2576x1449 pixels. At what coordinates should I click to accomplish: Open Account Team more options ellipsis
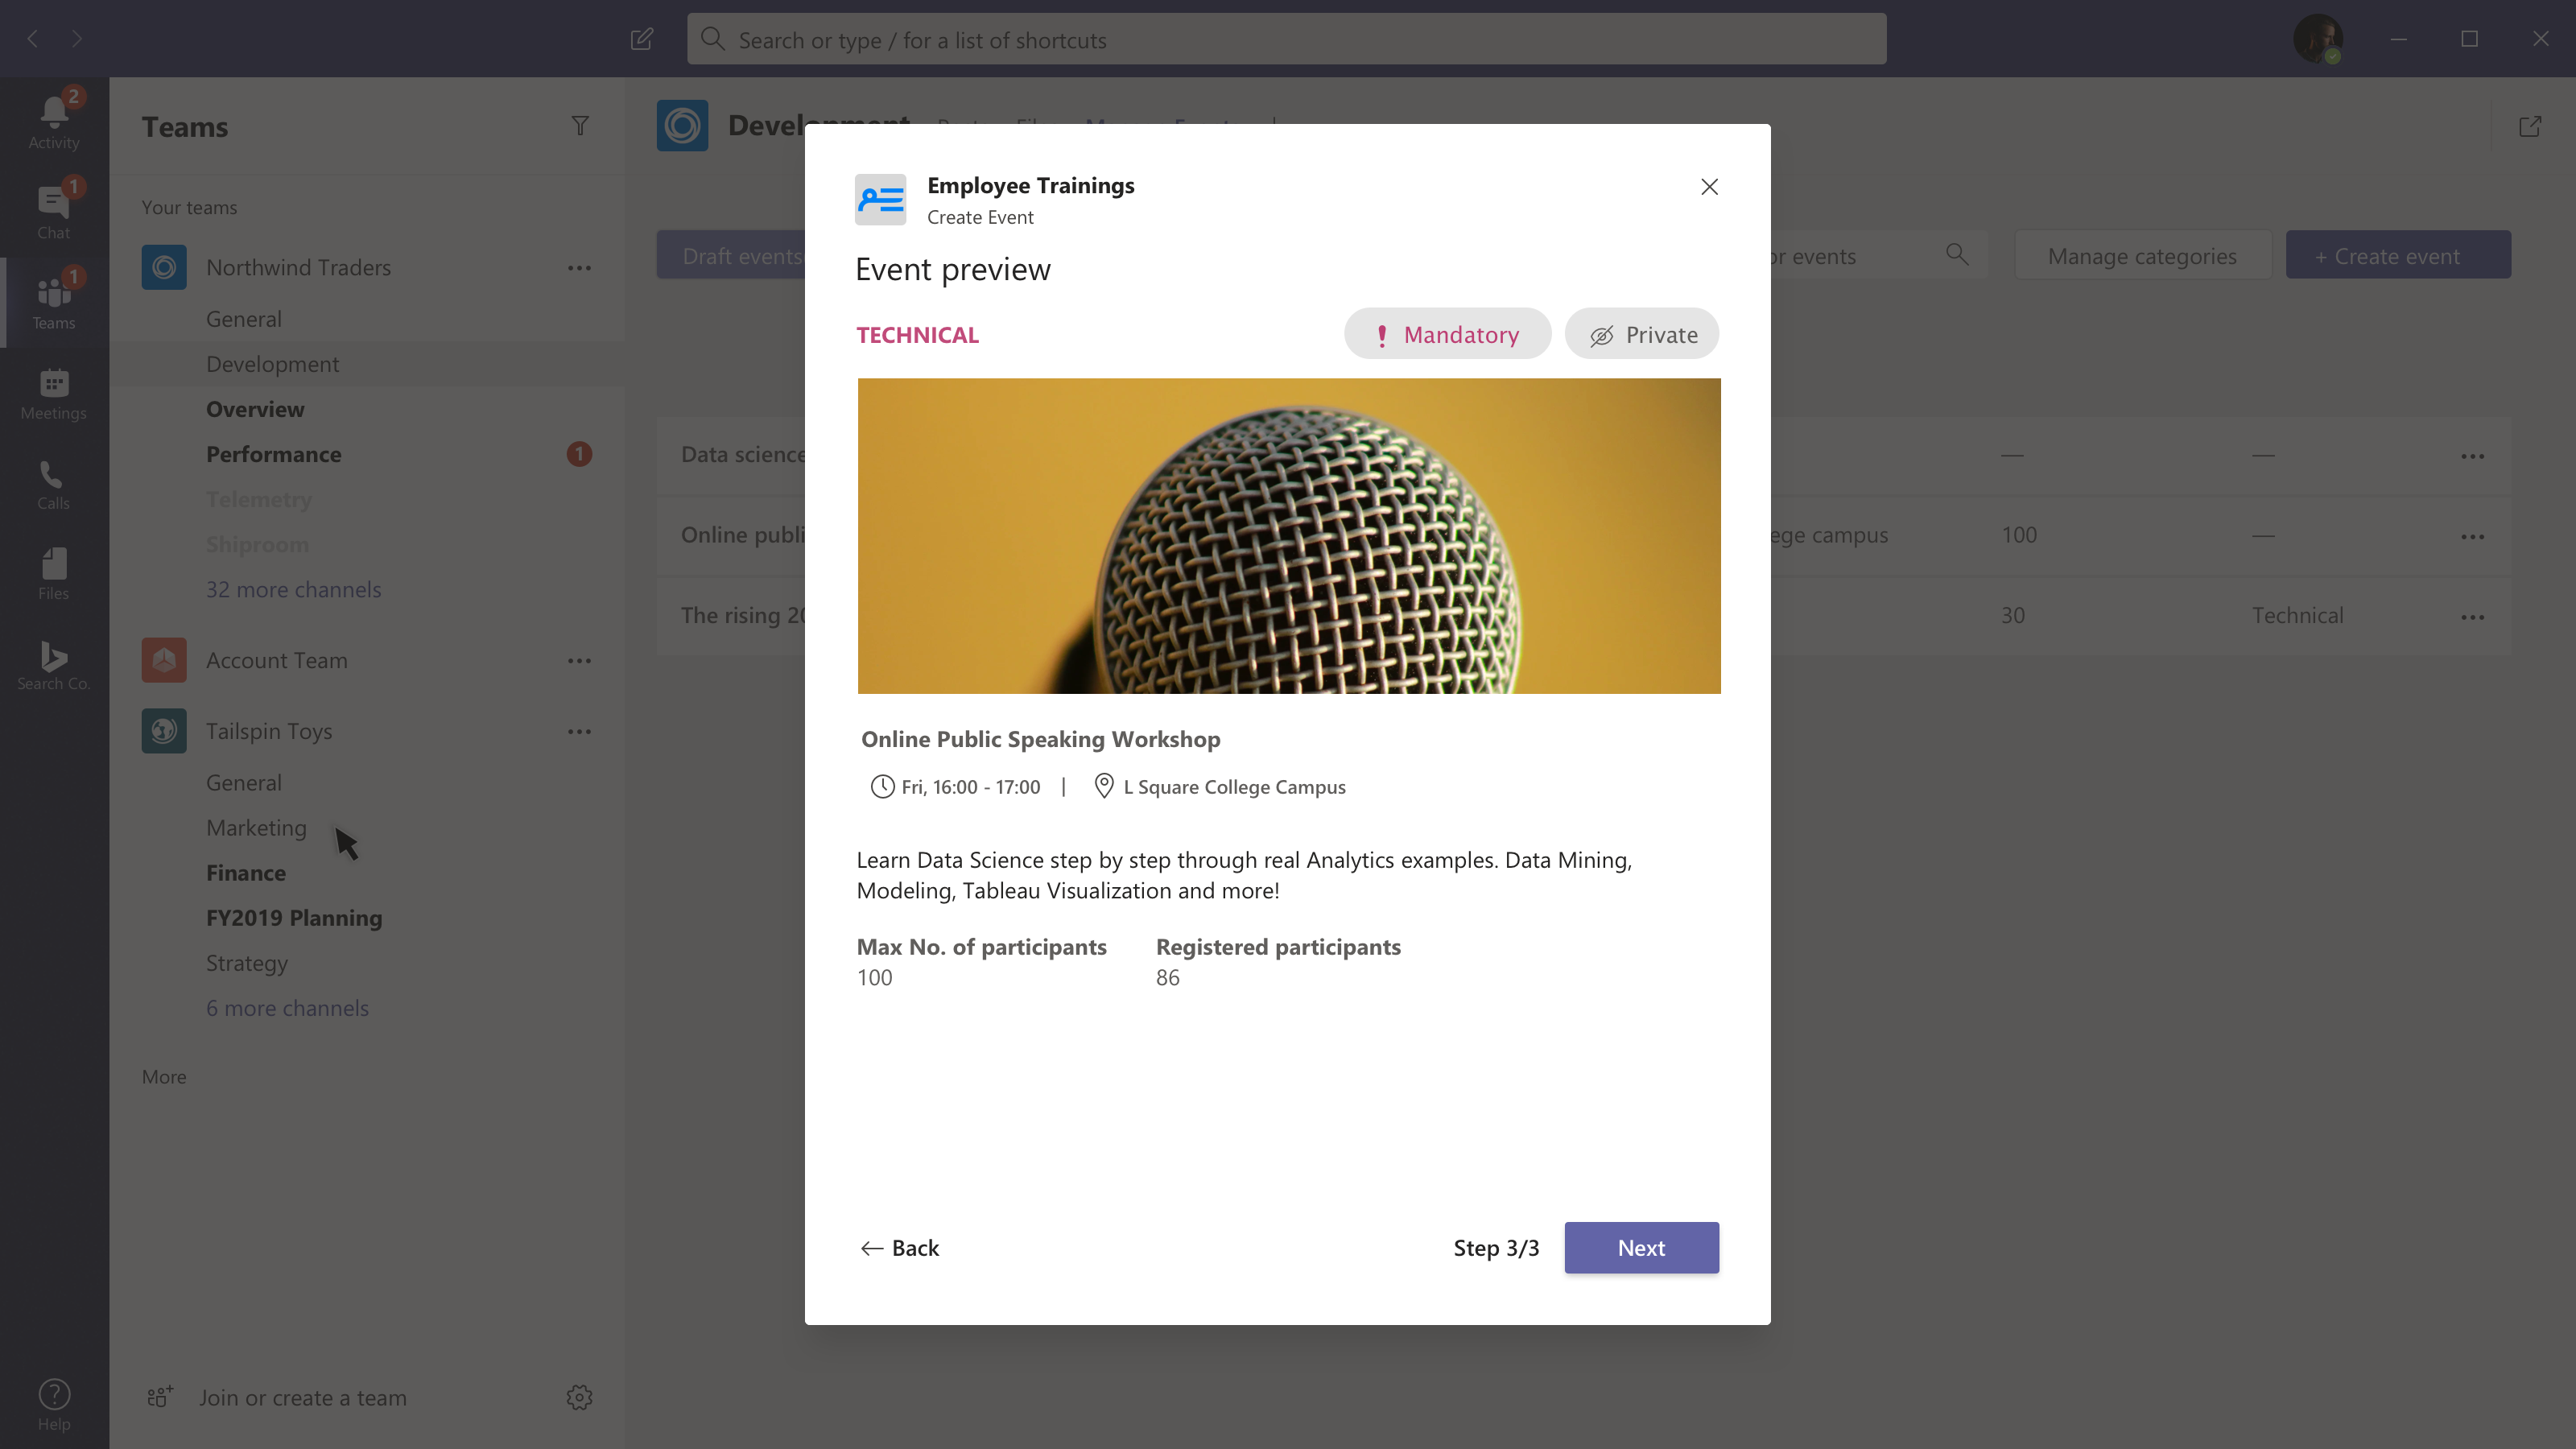(x=579, y=661)
